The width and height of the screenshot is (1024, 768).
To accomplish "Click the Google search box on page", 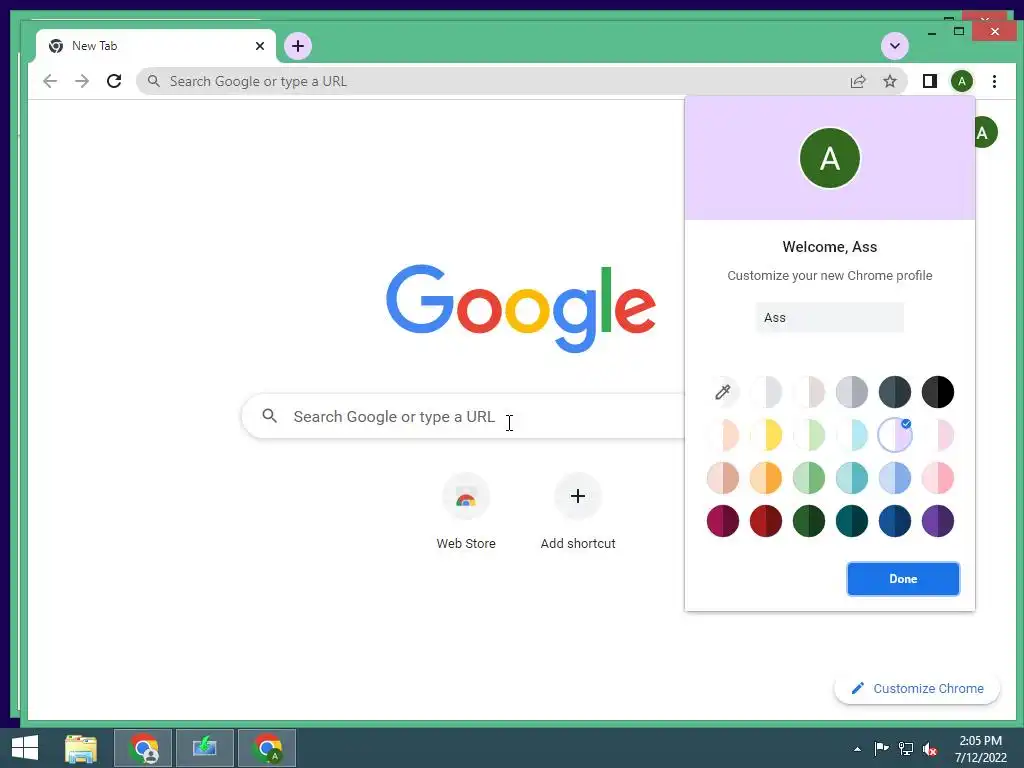I will [464, 416].
